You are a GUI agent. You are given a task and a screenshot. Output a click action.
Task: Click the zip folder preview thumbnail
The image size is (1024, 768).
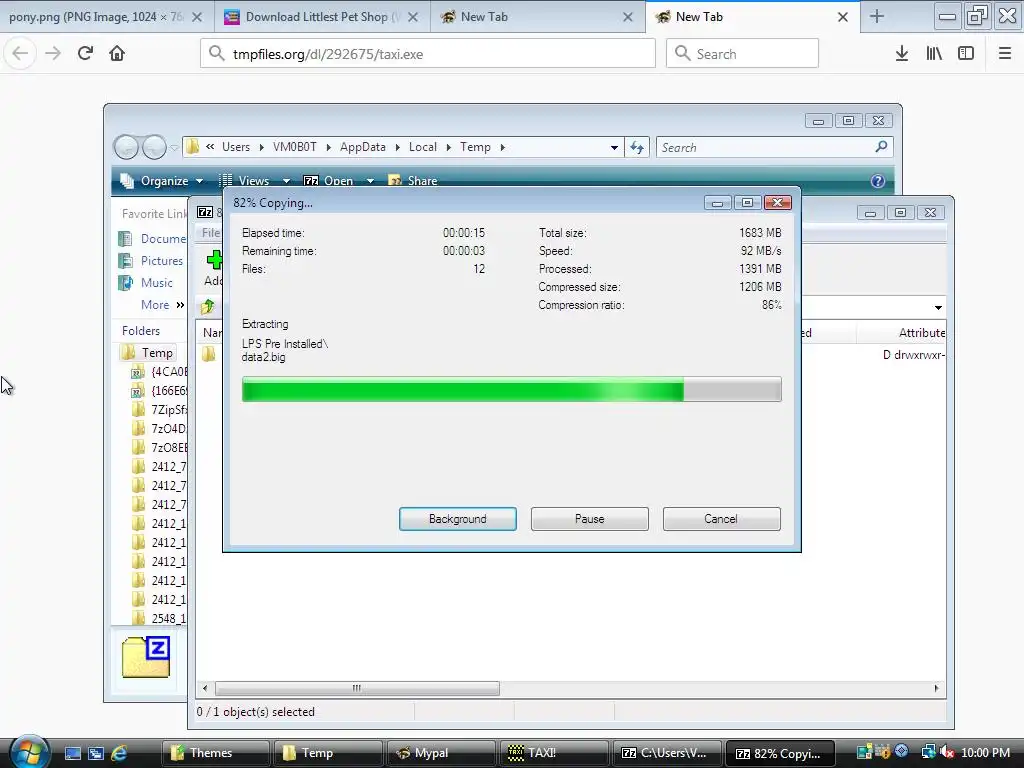pos(146,656)
